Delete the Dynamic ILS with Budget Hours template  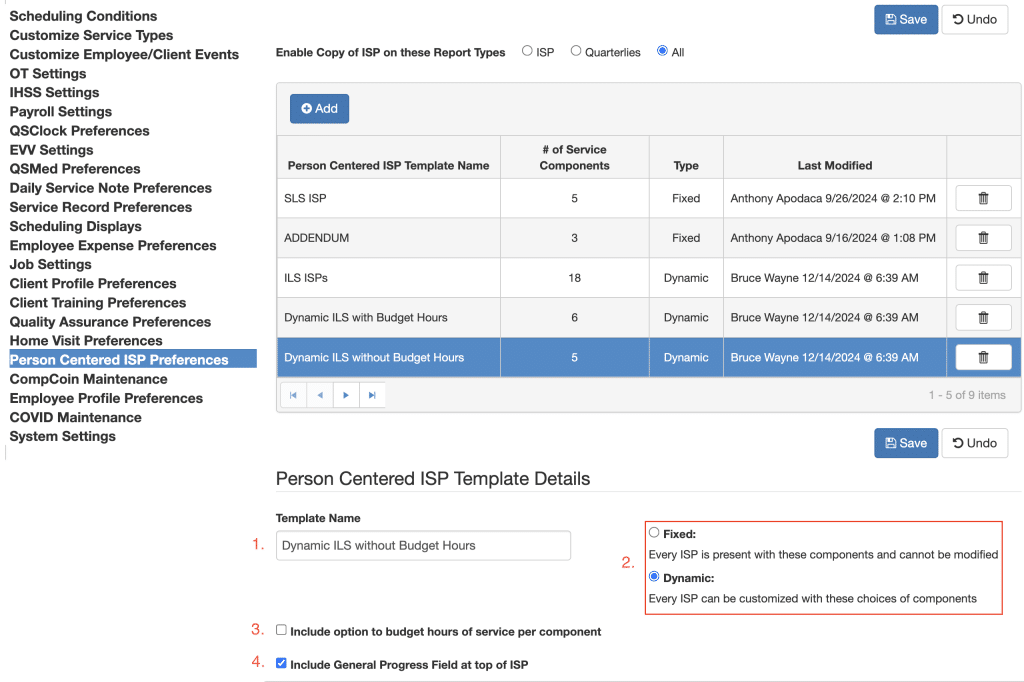983,317
